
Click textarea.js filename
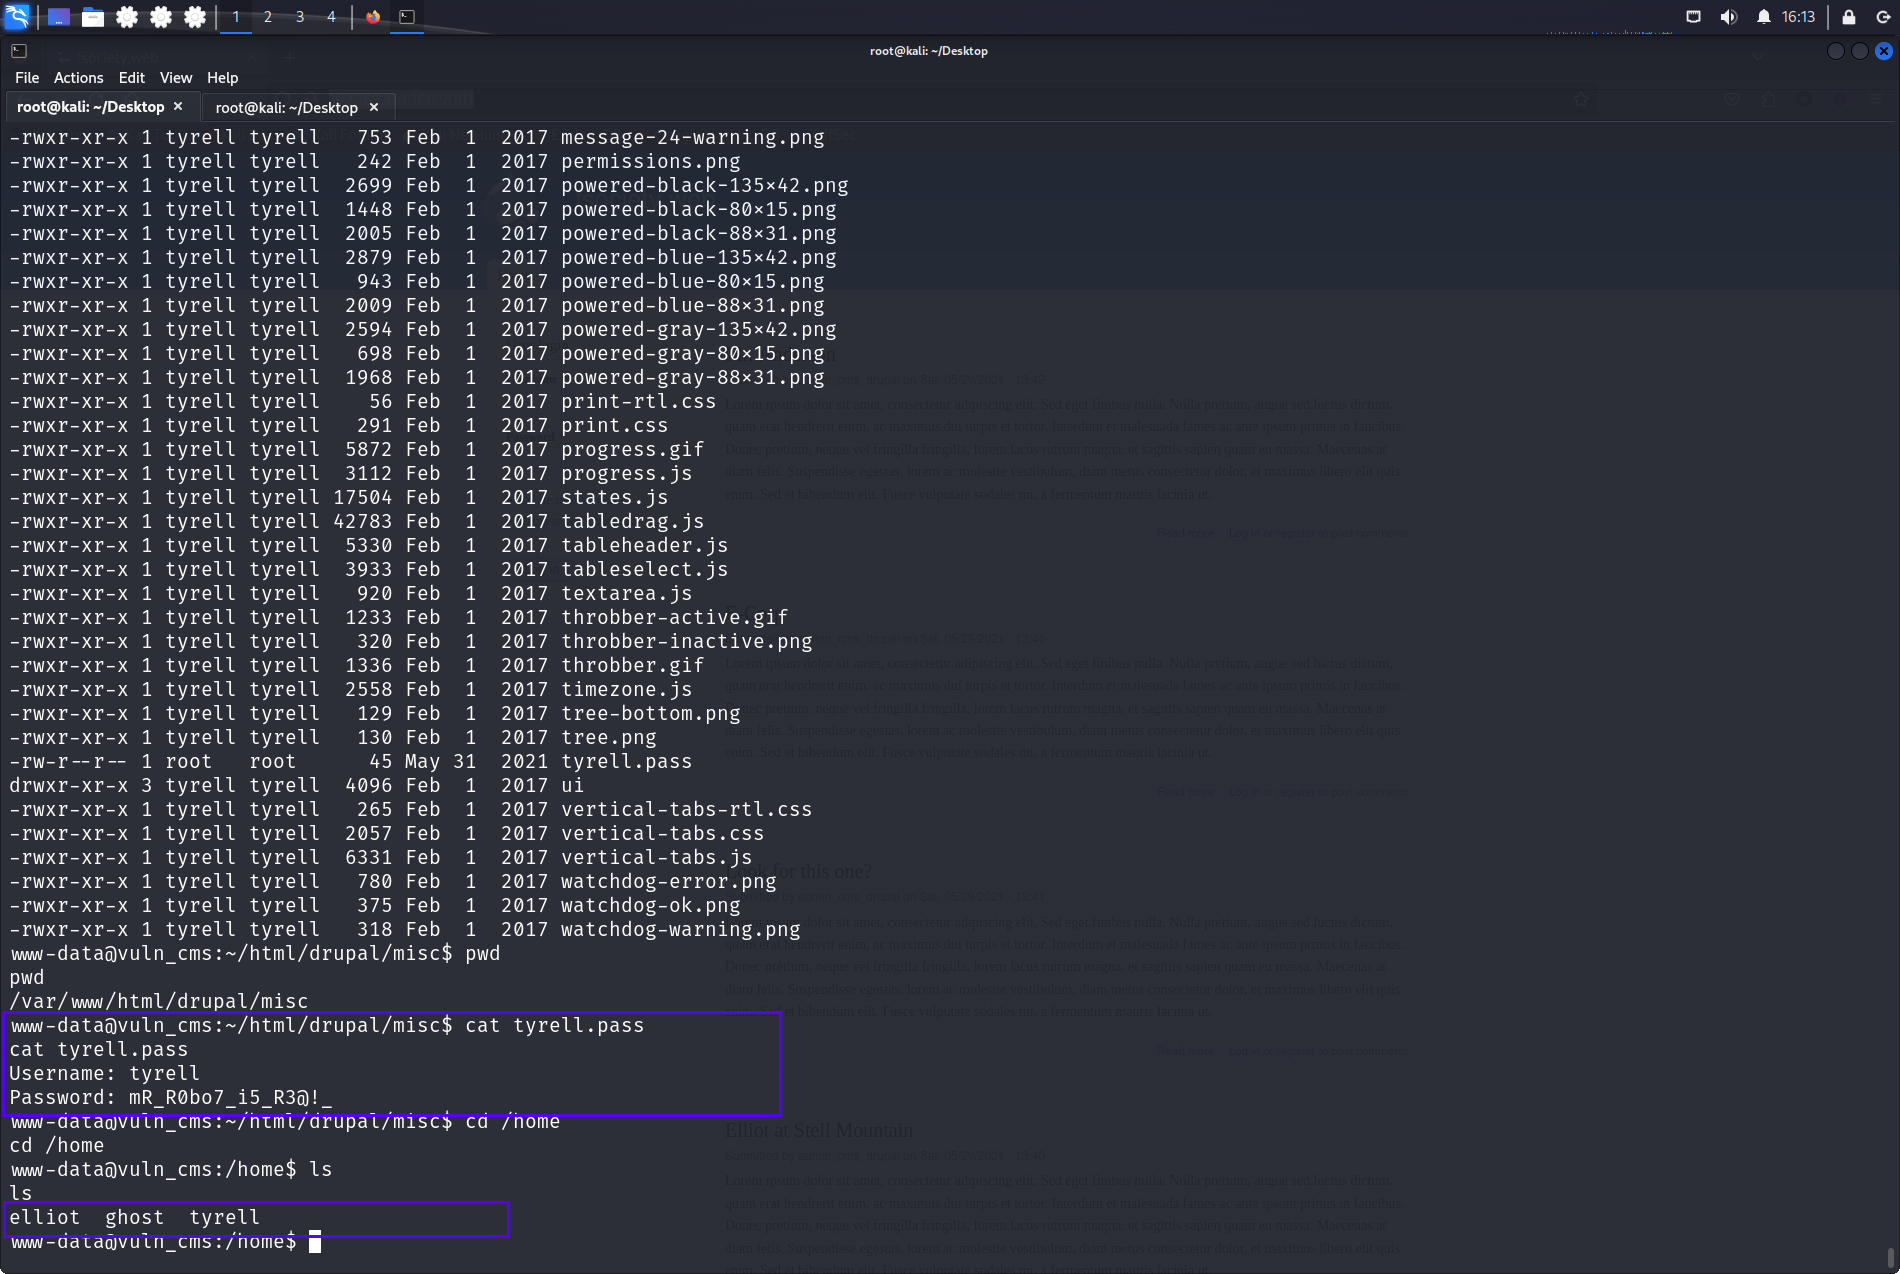[626, 594]
